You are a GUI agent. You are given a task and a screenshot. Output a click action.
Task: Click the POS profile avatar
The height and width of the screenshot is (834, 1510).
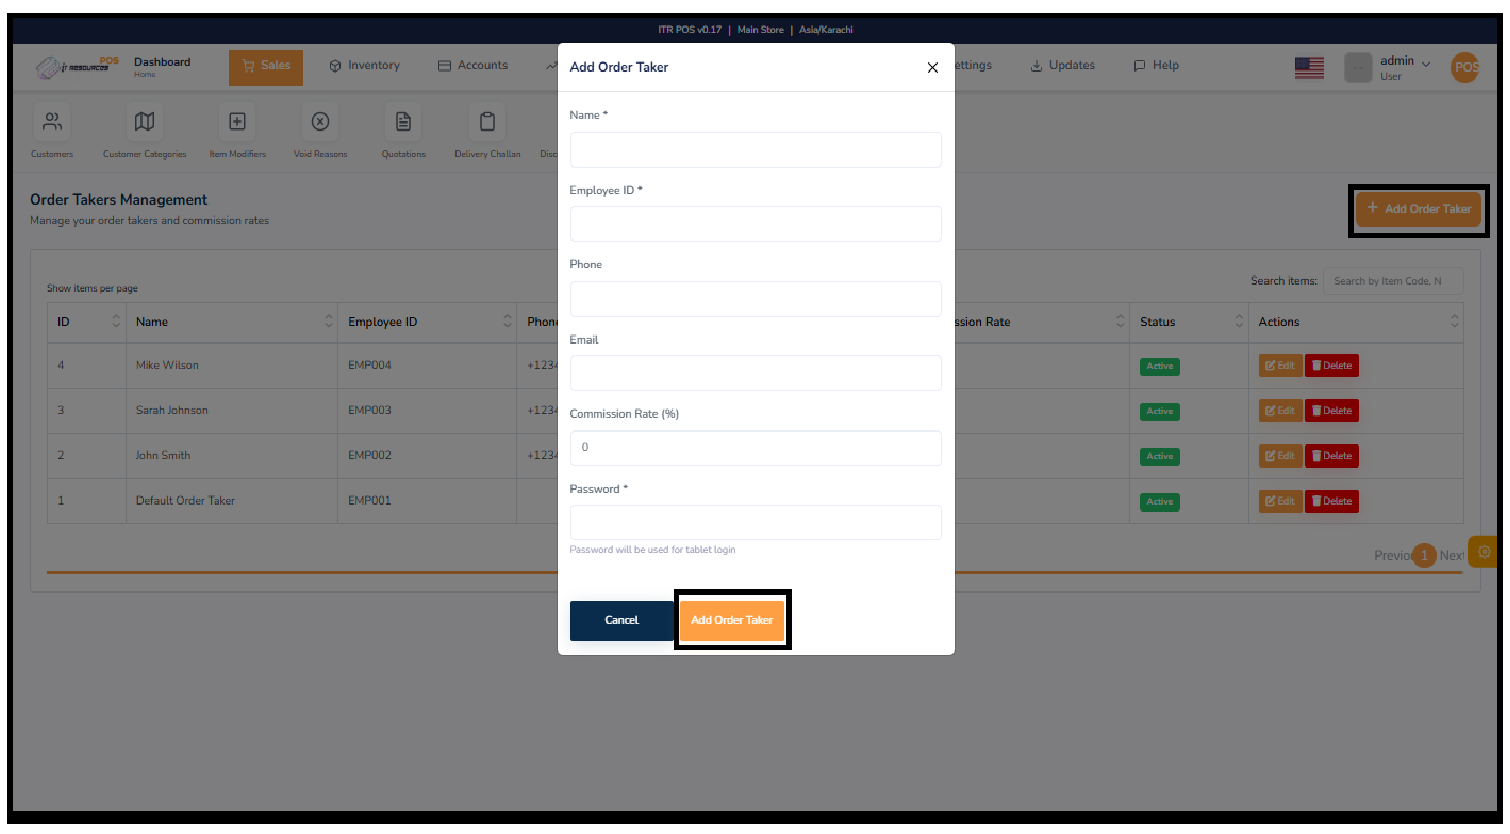(x=1465, y=68)
